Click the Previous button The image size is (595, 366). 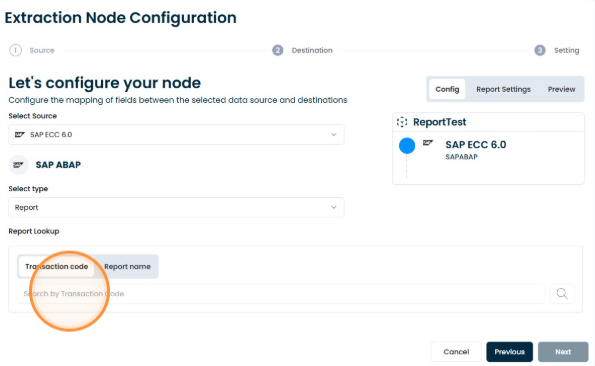point(510,352)
